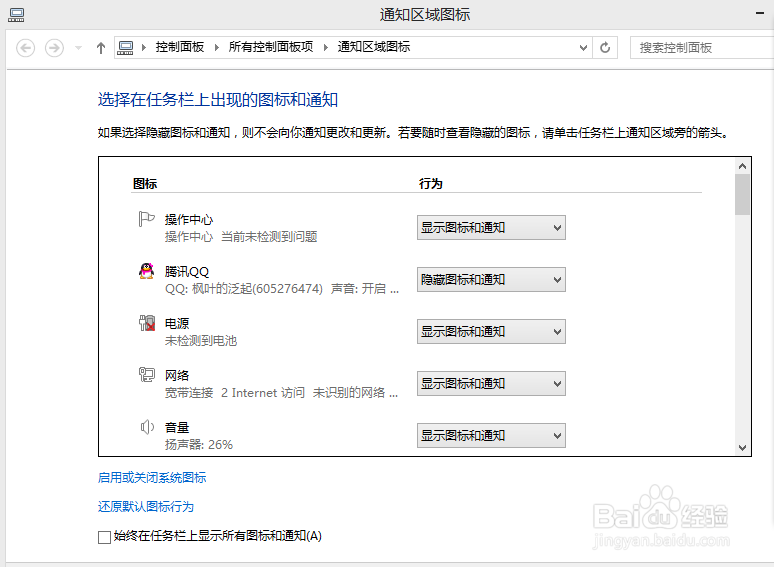Click the 操作中心 flag icon
774x567 pixels.
tap(147, 219)
